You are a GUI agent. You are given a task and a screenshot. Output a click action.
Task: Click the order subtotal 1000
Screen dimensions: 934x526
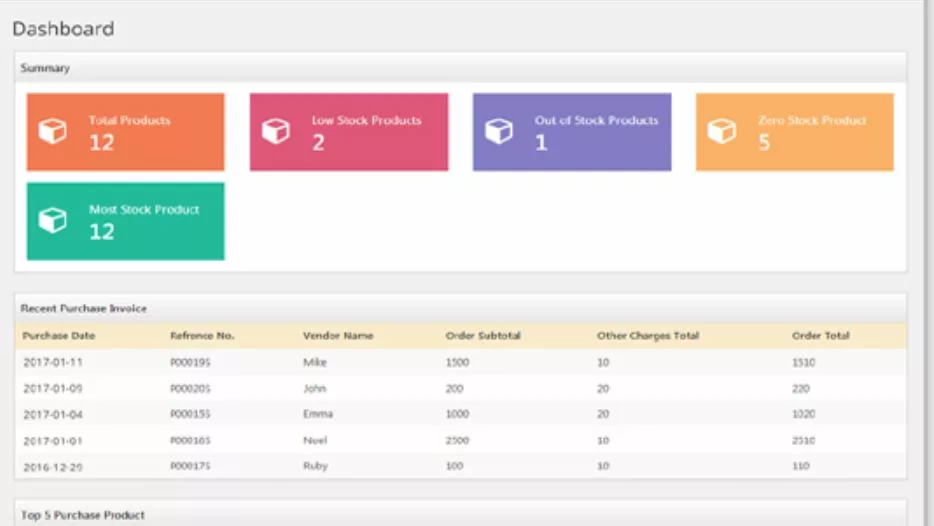457,414
